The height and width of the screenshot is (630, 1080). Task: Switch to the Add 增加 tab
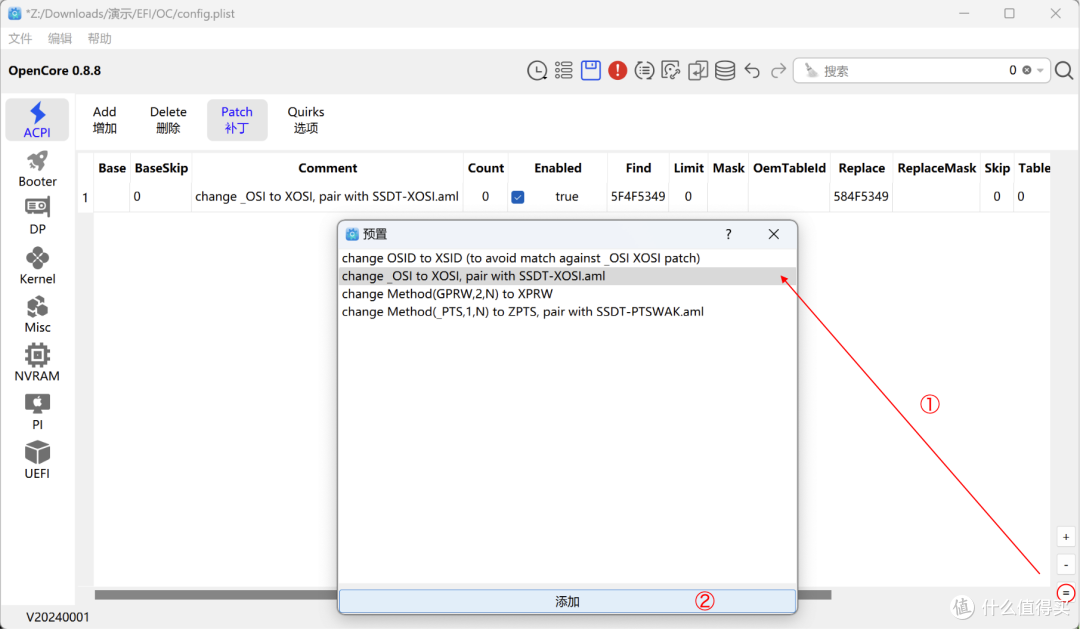[x=105, y=120]
